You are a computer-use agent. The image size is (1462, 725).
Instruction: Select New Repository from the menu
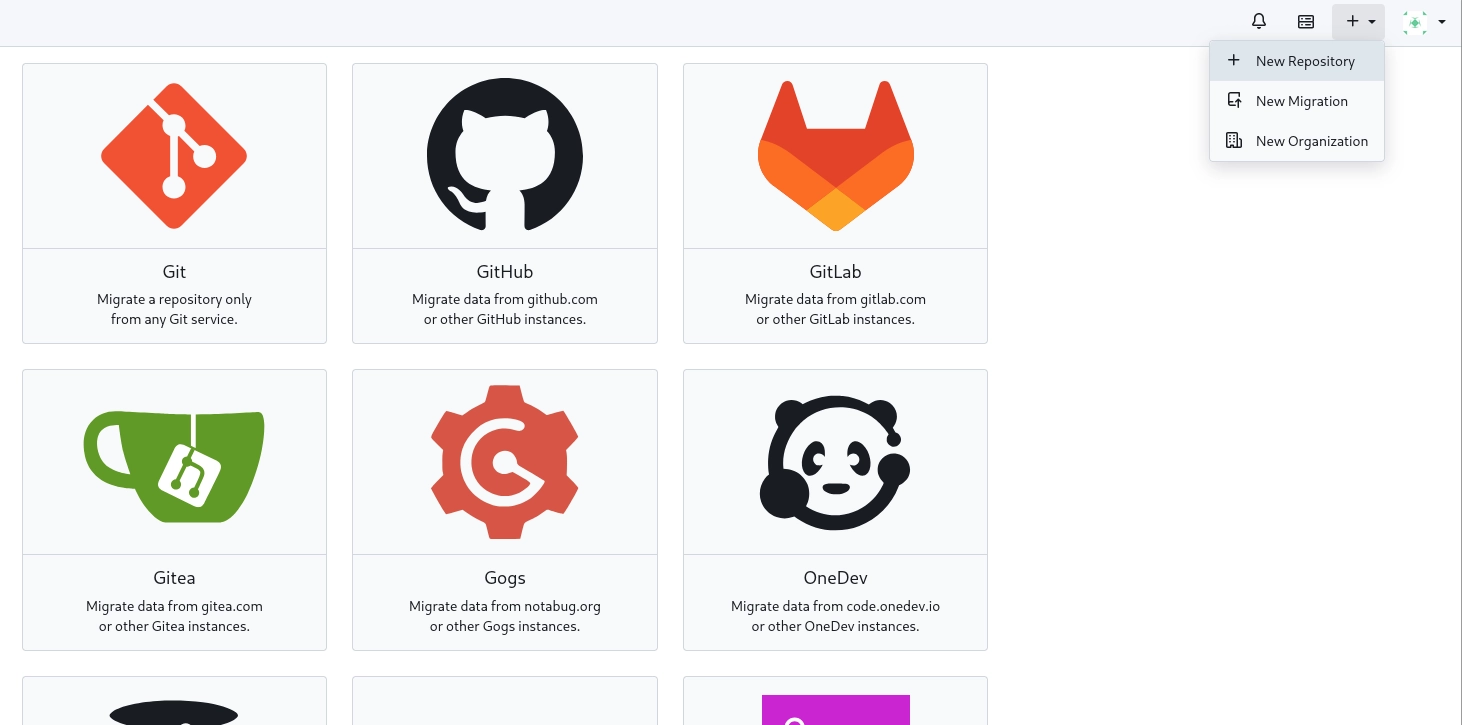click(x=1304, y=61)
